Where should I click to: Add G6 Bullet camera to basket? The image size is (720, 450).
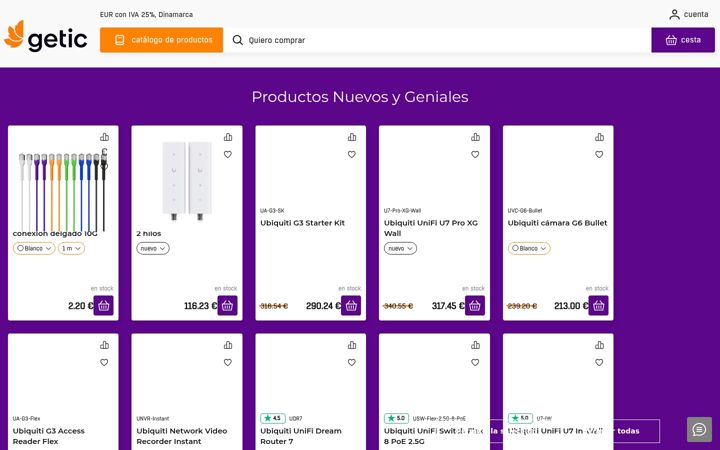(599, 306)
